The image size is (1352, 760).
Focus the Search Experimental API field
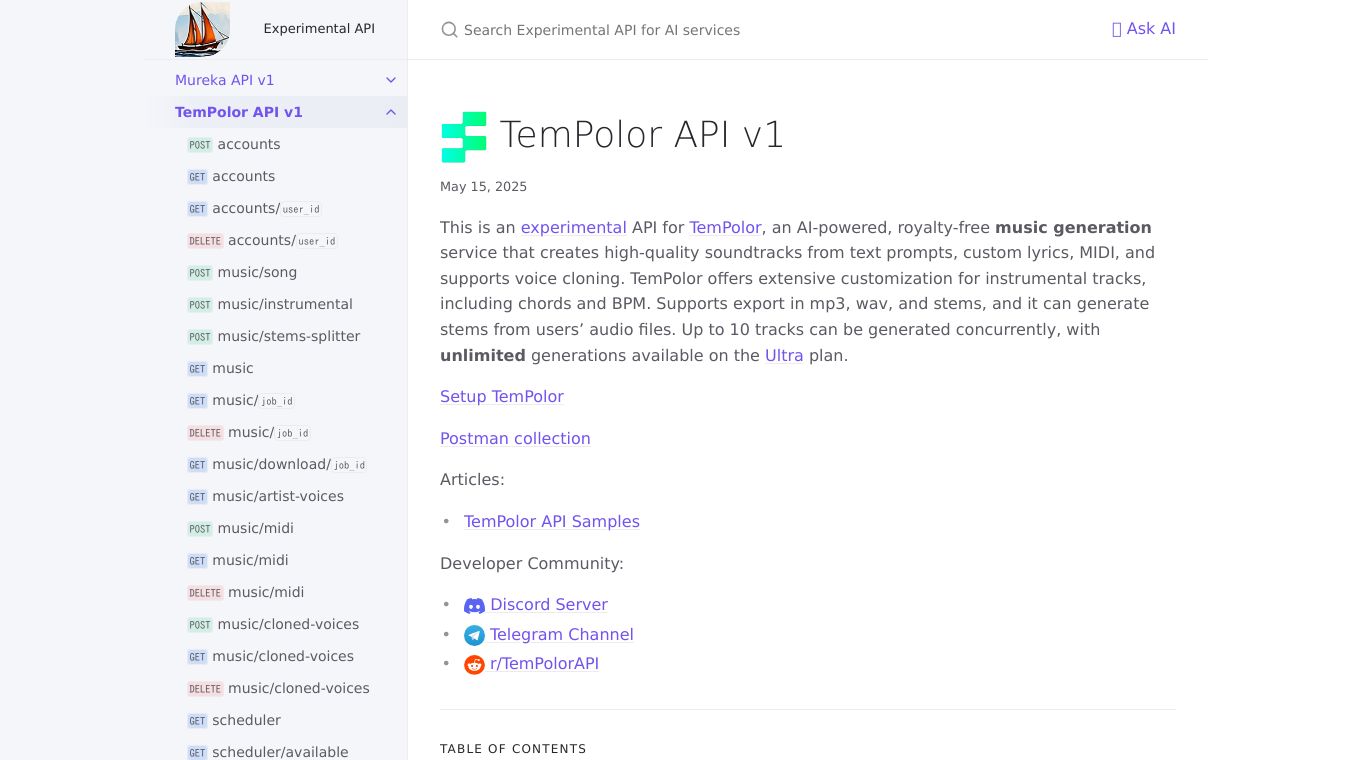[700, 30]
